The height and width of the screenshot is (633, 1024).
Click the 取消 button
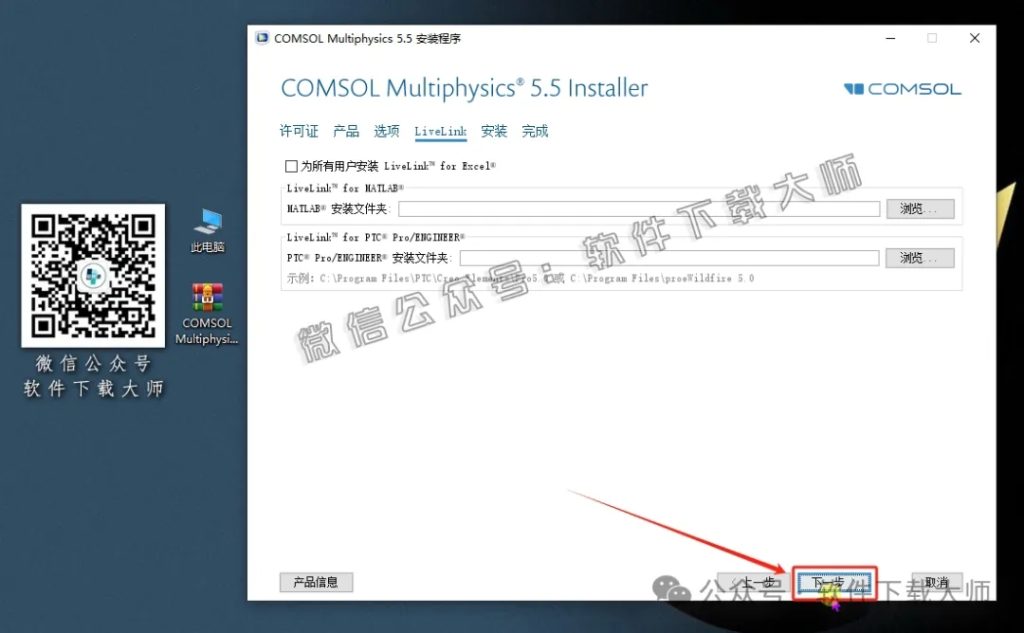pos(938,581)
